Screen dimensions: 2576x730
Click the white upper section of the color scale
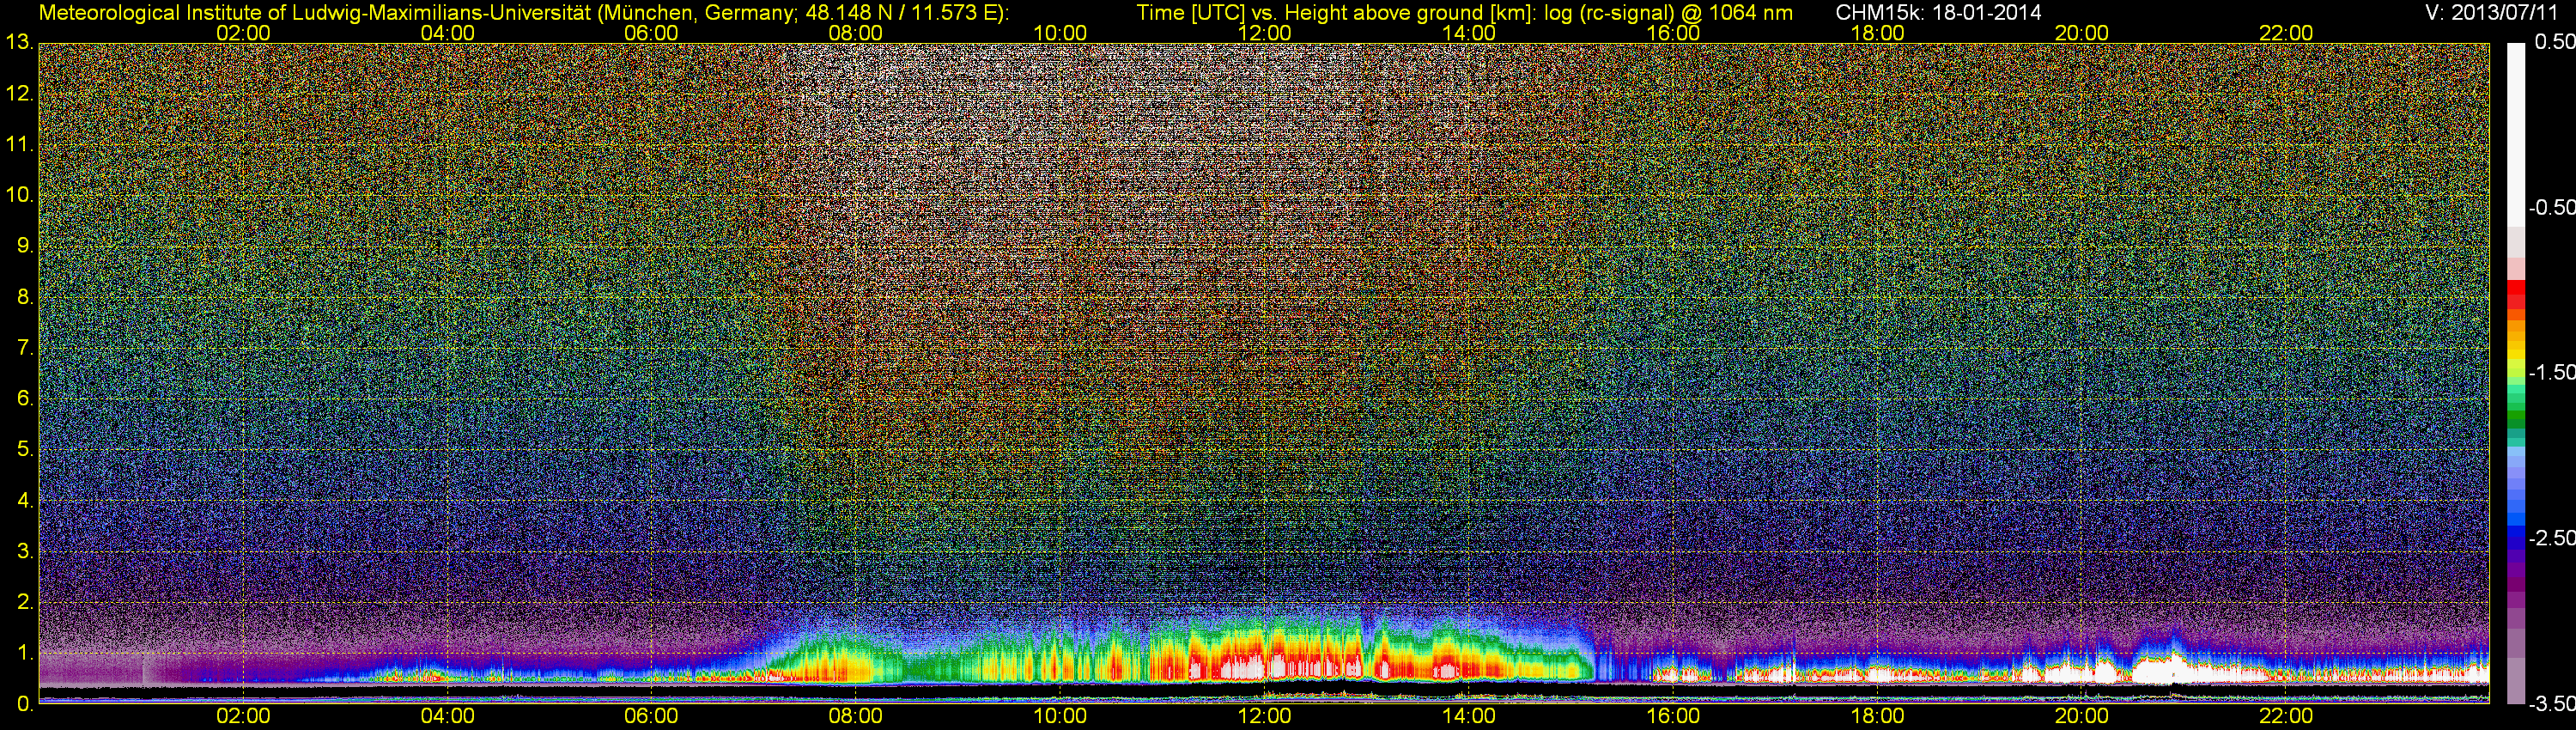click(2516, 134)
